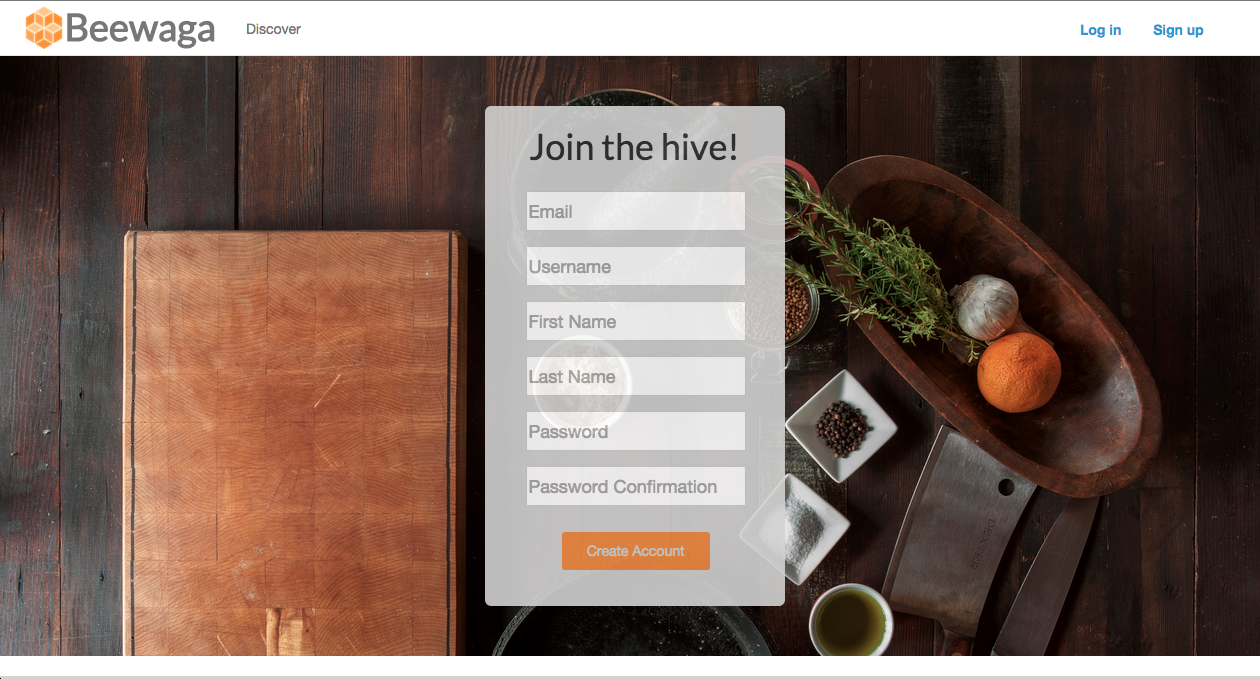Click the orange Beewaga honeycomb logo icon
The height and width of the screenshot is (679, 1260).
(44, 28)
